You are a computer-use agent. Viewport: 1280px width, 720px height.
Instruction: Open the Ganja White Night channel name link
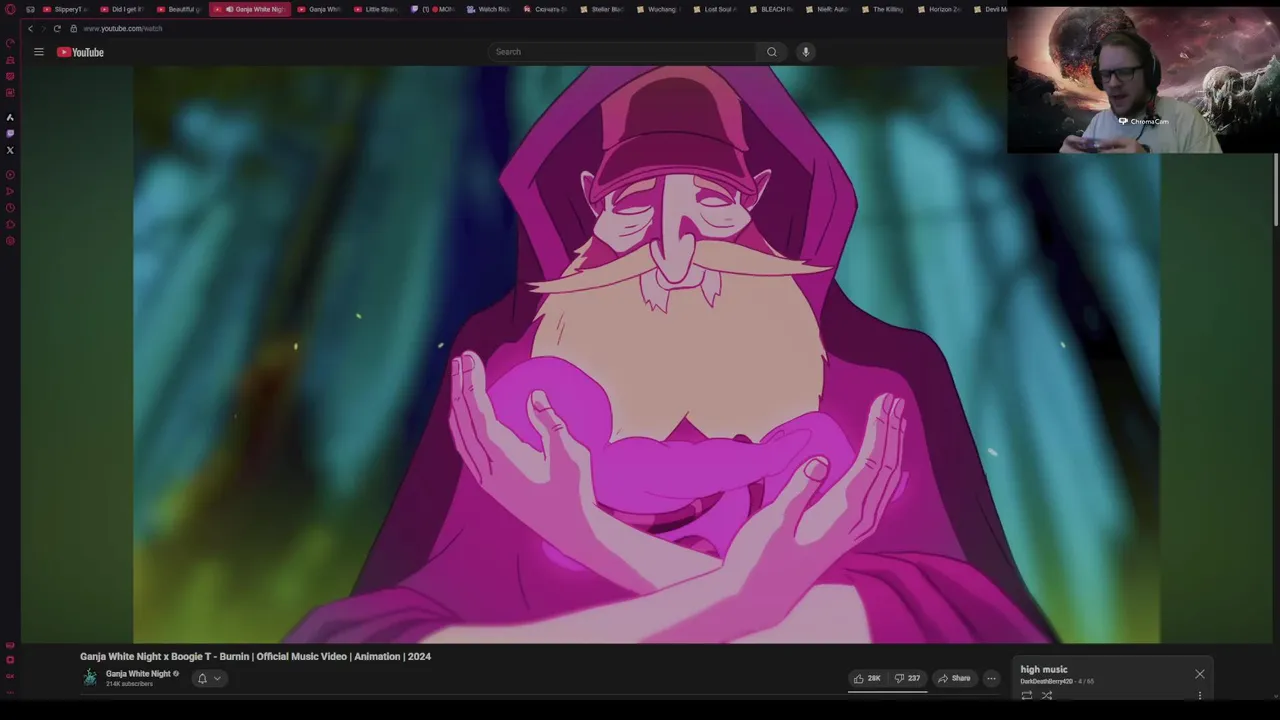tap(138, 674)
